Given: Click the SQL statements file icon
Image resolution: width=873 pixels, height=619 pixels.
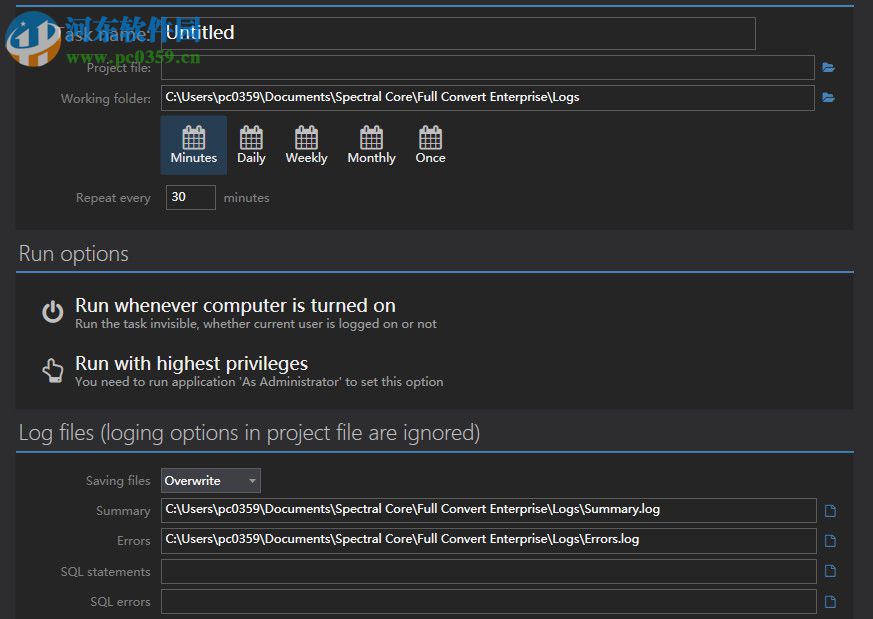Looking at the screenshot, I should tap(830, 570).
